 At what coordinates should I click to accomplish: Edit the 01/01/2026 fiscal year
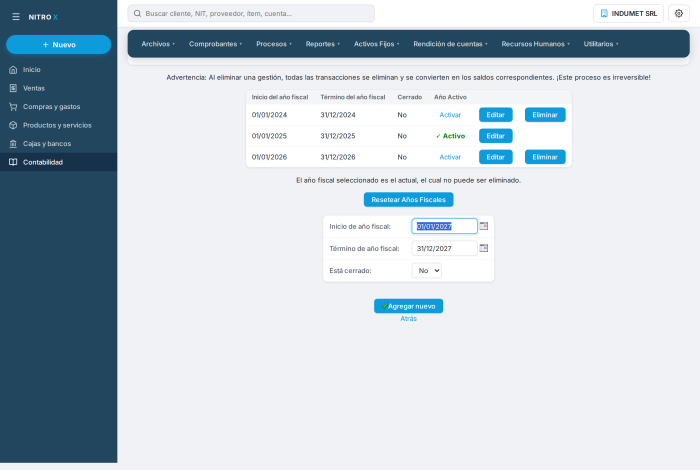(496, 157)
